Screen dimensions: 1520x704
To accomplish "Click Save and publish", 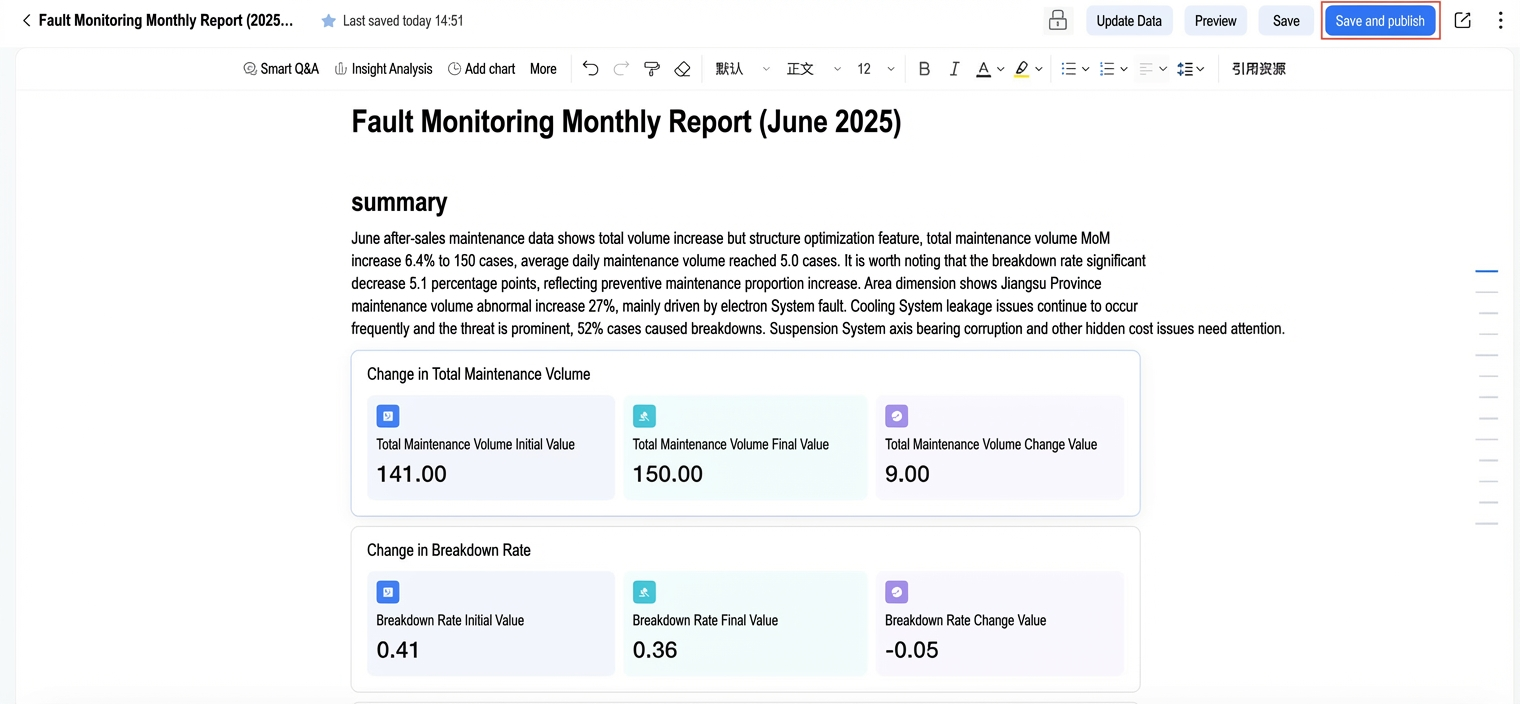I will click(x=1380, y=21).
